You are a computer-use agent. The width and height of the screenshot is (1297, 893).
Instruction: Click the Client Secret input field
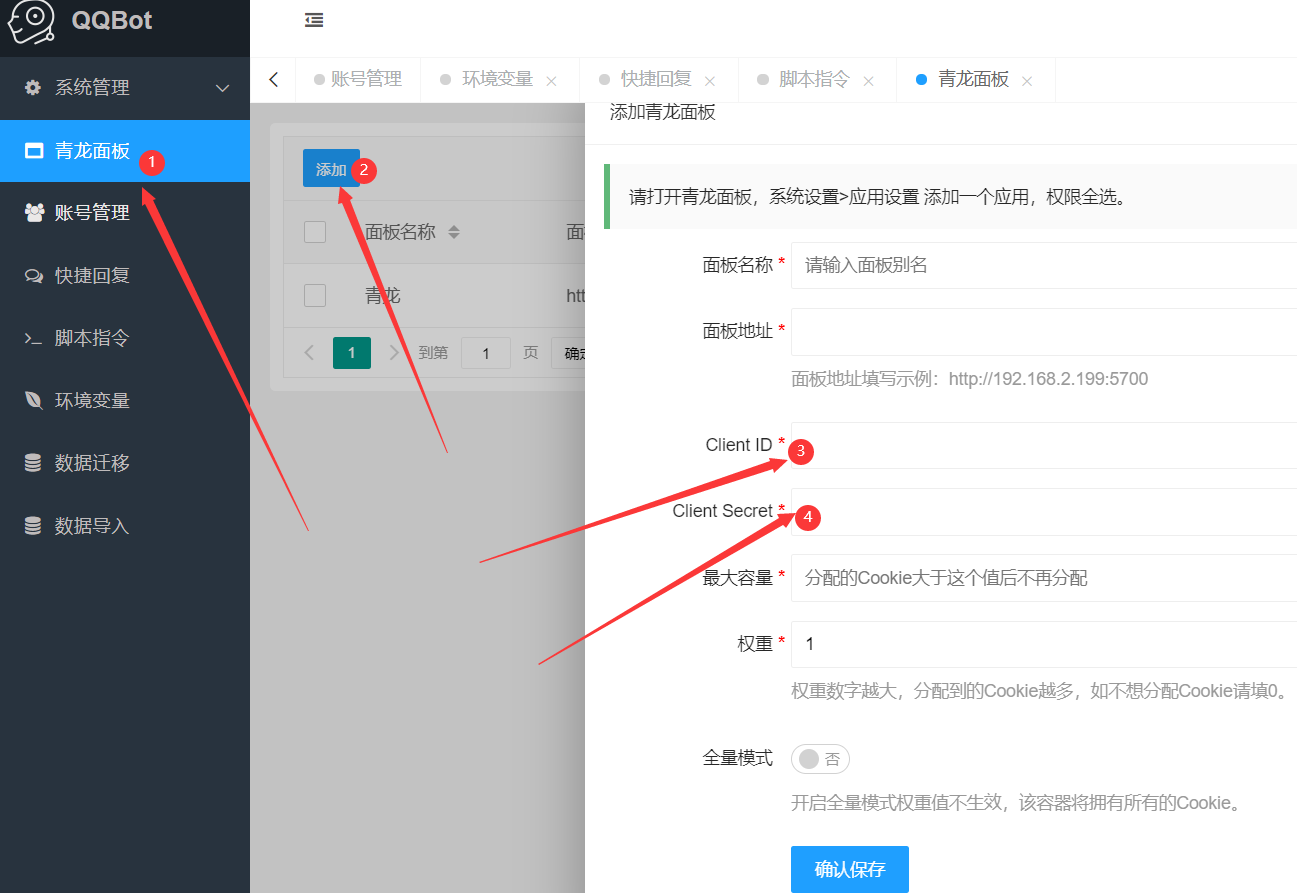click(x=1044, y=511)
